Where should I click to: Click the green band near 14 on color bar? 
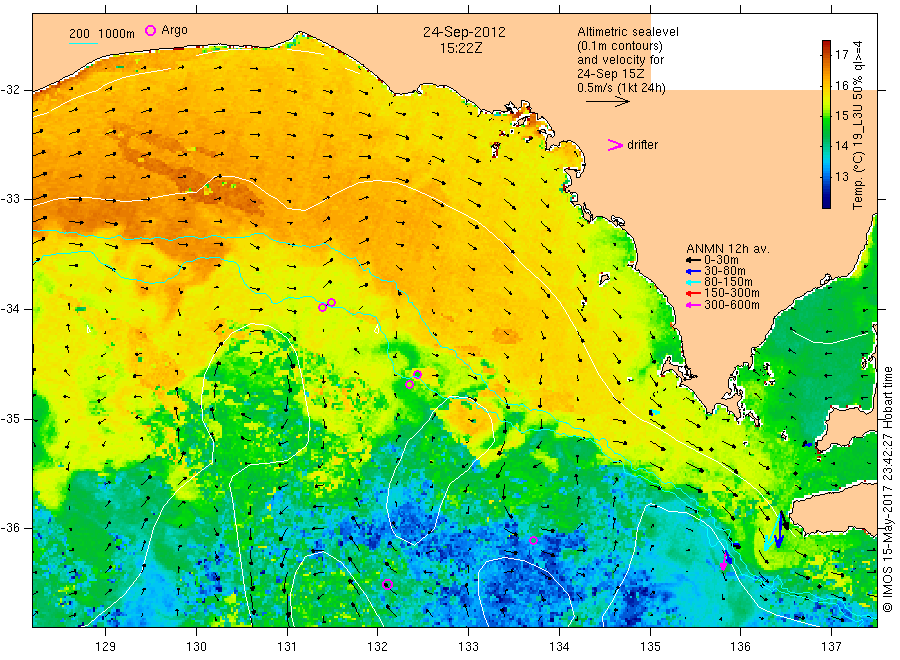[826, 145]
